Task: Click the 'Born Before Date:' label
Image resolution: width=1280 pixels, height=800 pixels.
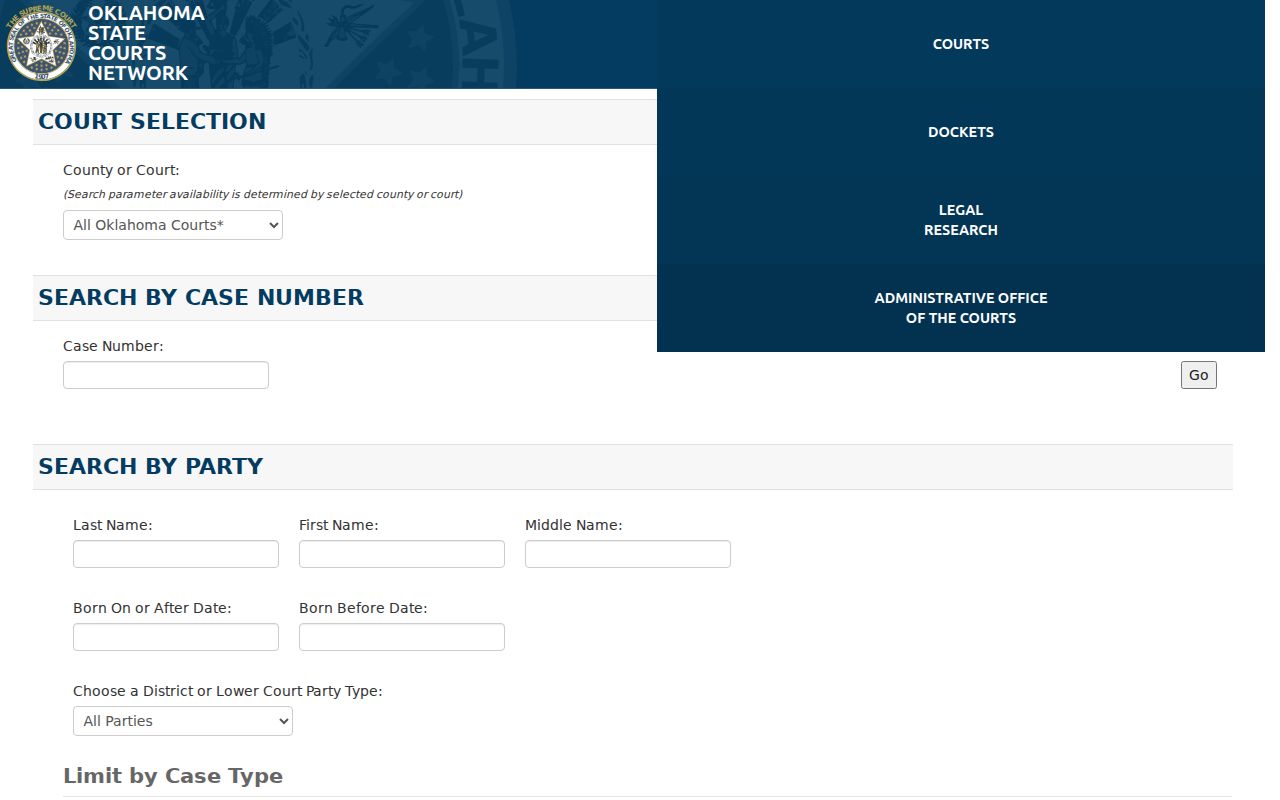Action: [363, 608]
